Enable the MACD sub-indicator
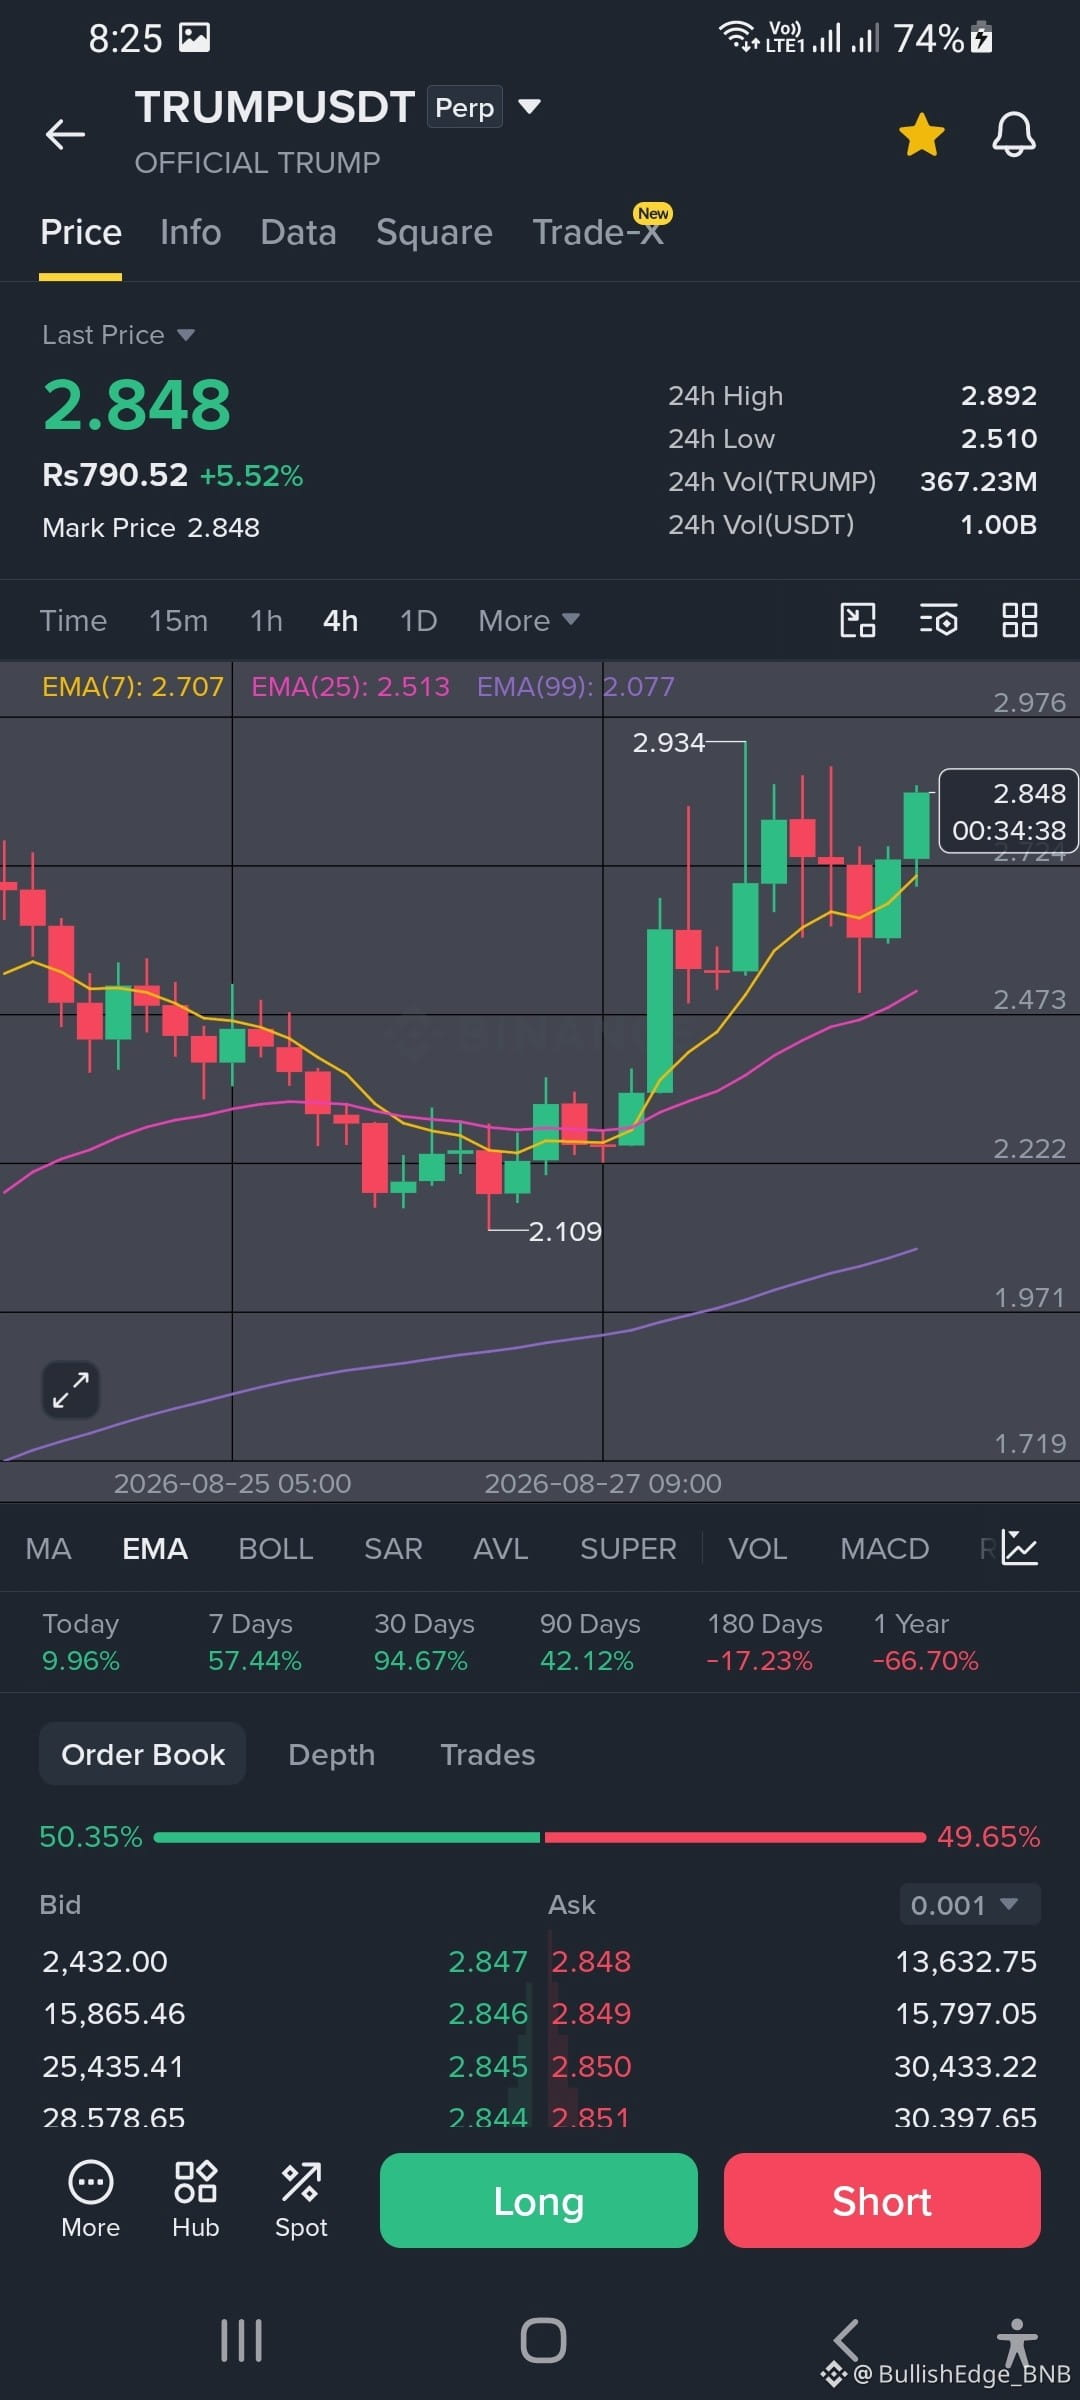1080x2400 pixels. pyautogui.click(x=884, y=1549)
